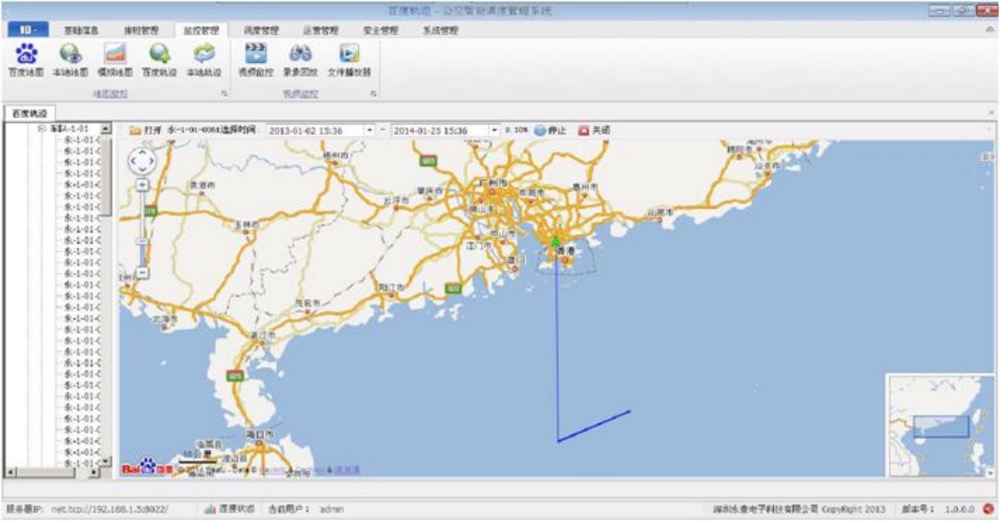Click the blue application menu button

(x=28, y=29)
